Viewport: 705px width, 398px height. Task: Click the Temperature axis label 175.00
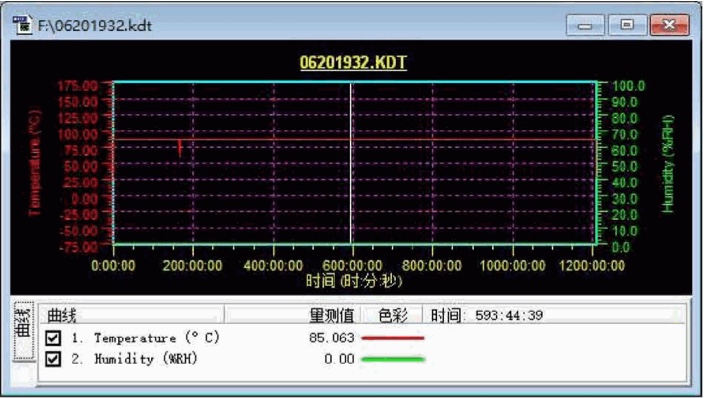tap(78, 85)
